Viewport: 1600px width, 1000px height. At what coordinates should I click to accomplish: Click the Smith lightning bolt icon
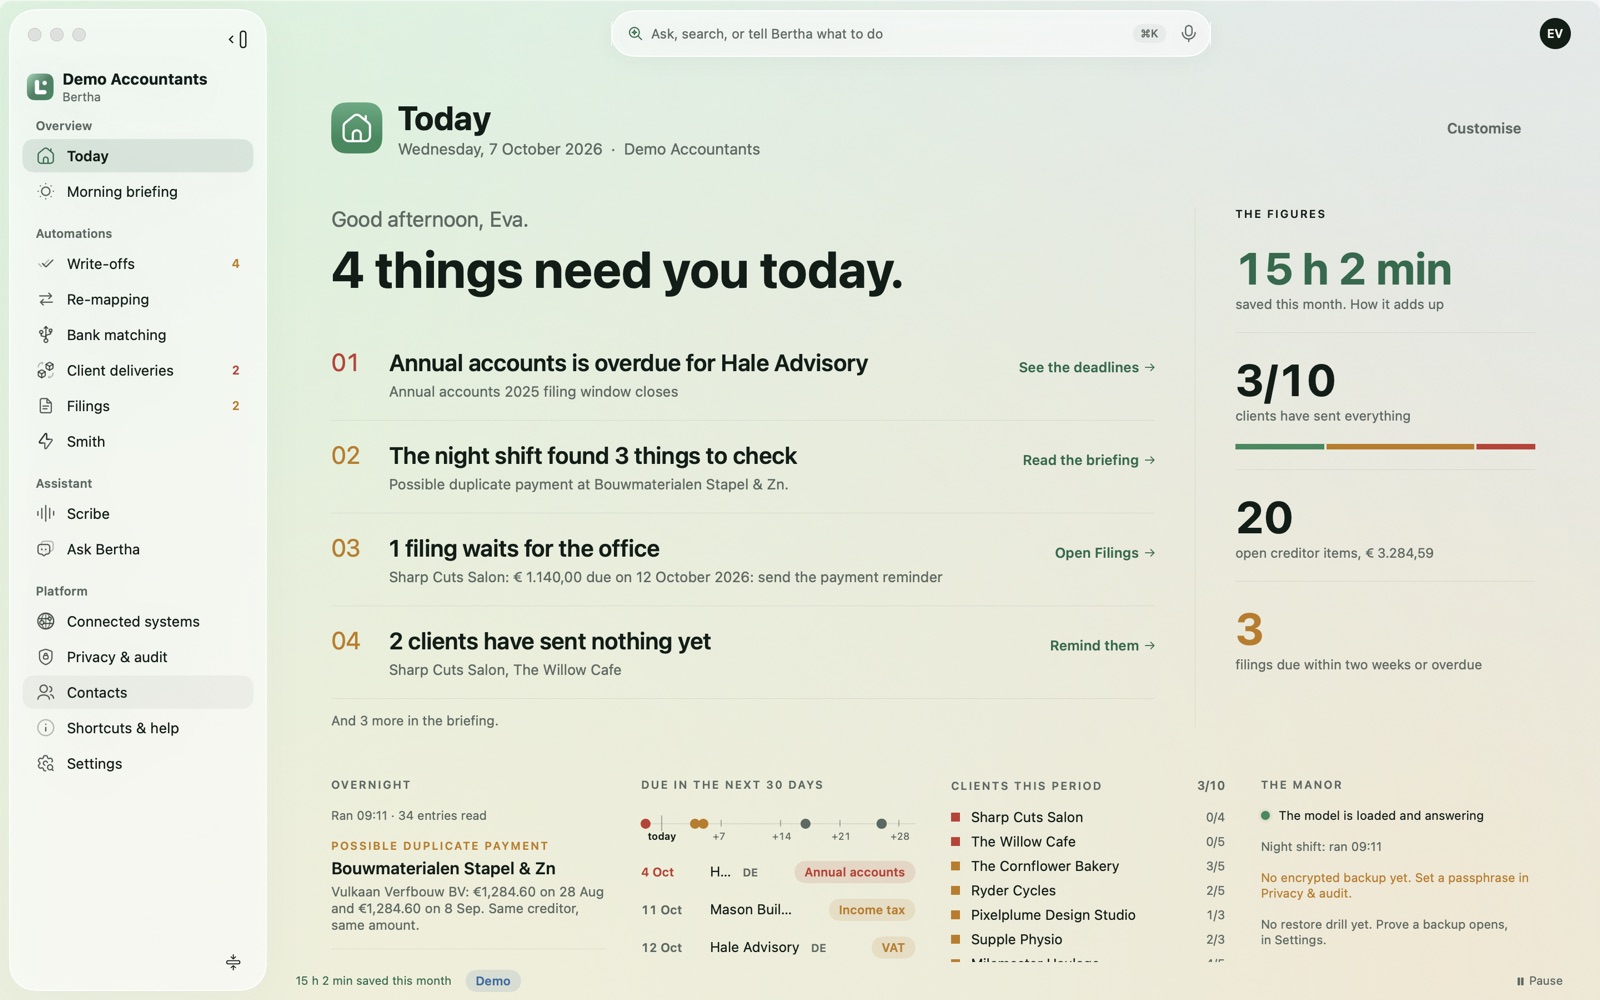pyautogui.click(x=46, y=441)
